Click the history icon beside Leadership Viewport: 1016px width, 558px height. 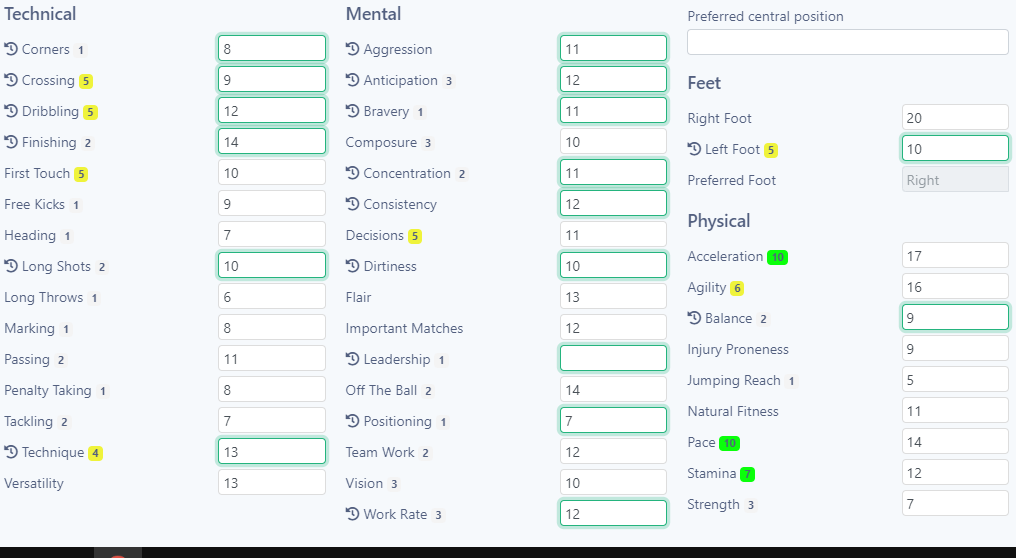click(352, 359)
